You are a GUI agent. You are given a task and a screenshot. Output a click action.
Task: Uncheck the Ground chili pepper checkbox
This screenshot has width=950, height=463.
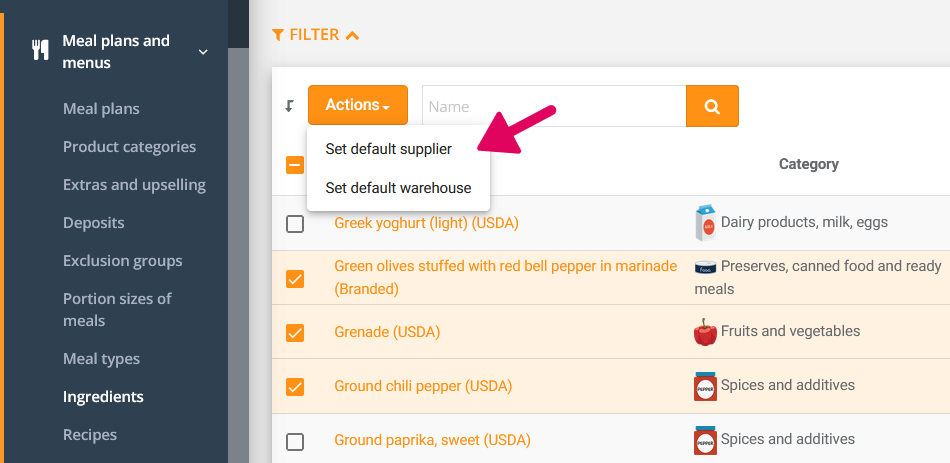[x=295, y=386]
